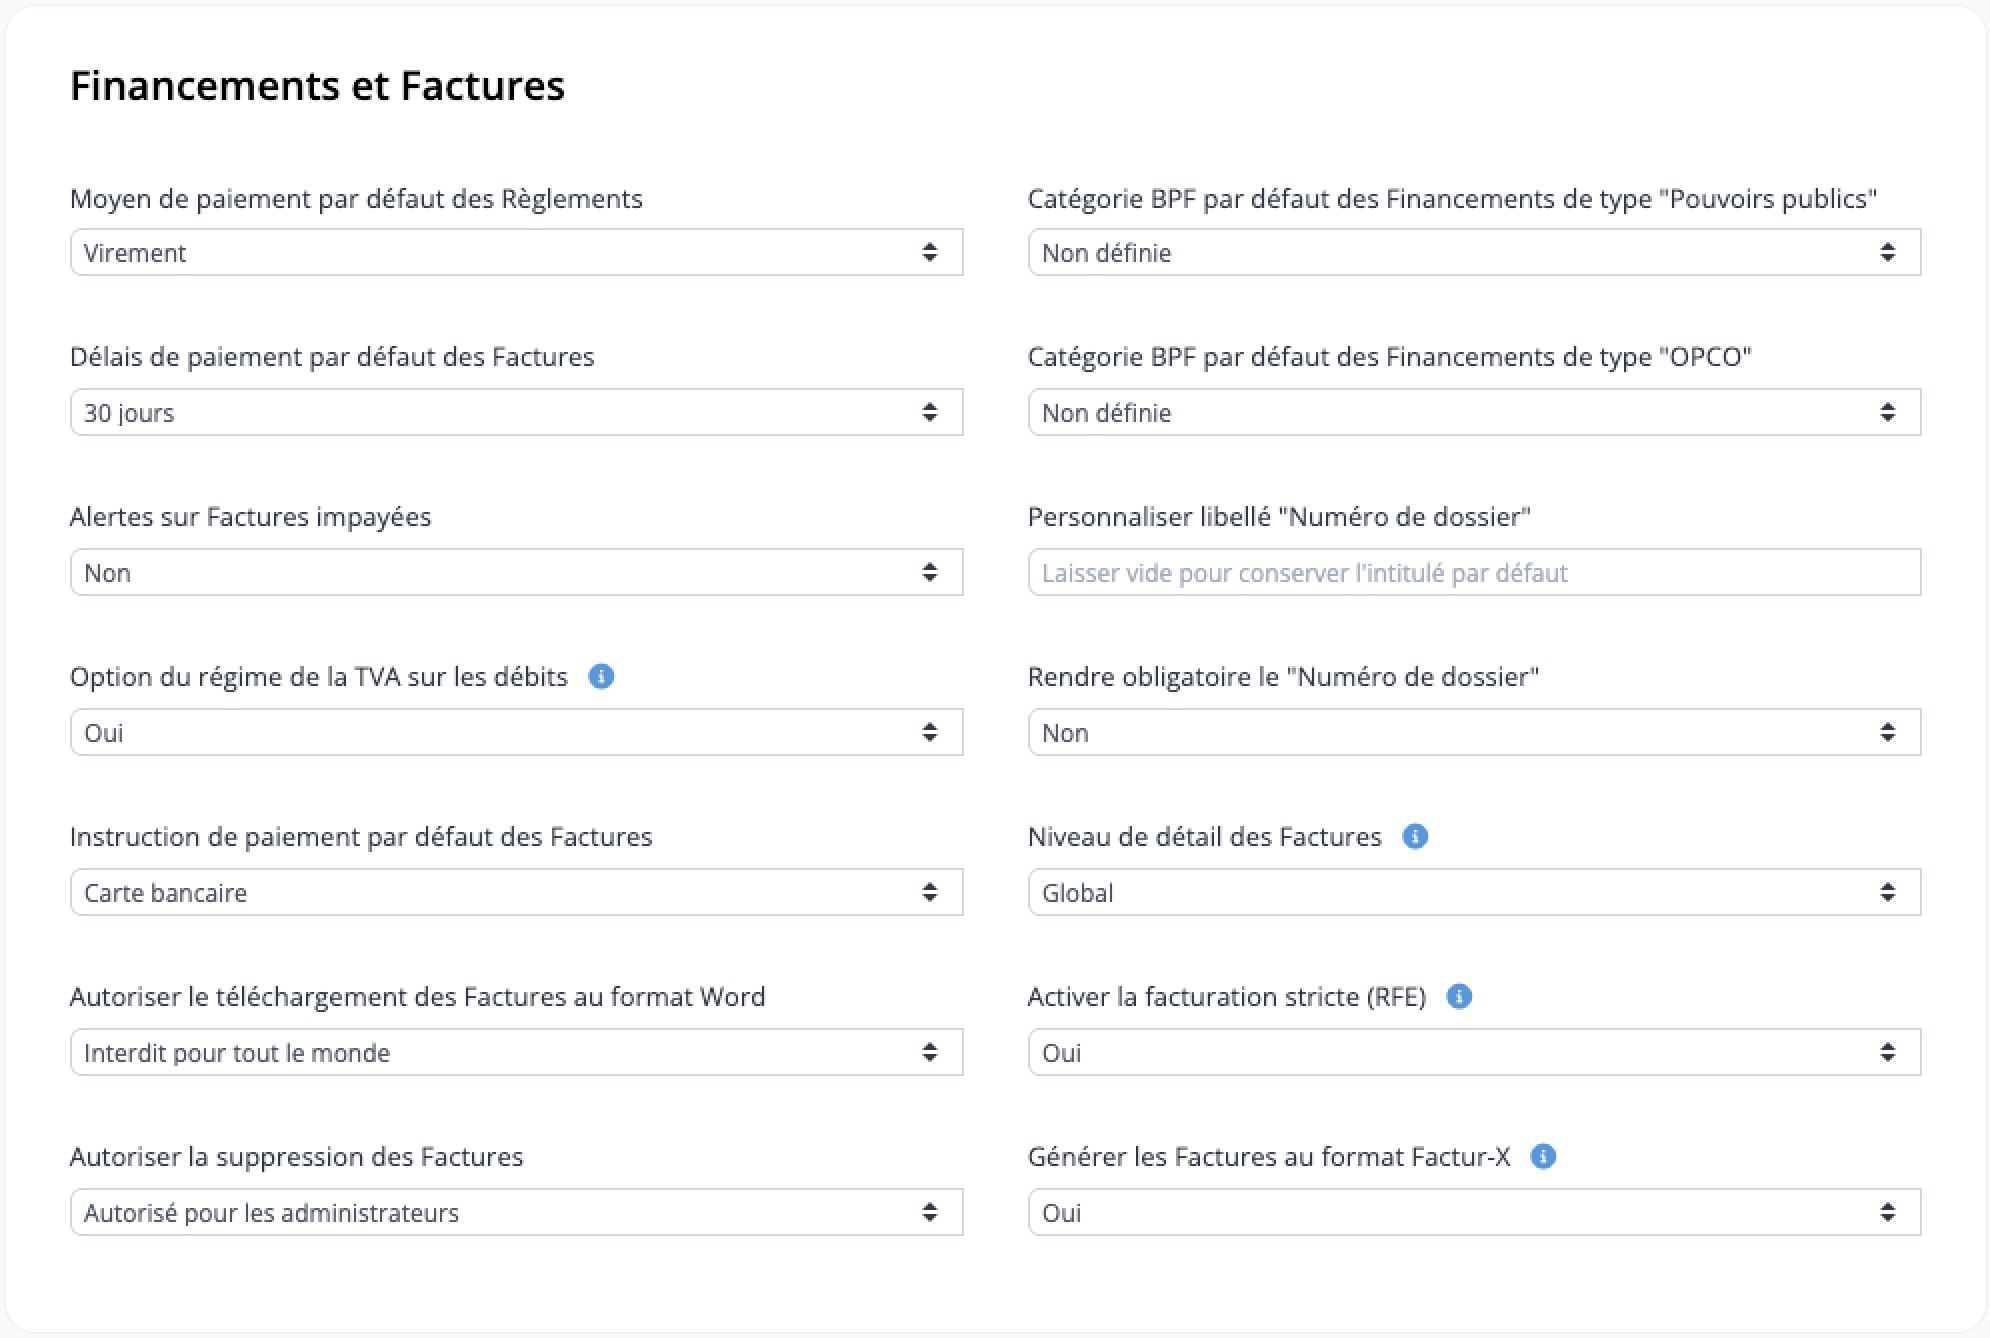Image resolution: width=1990 pixels, height=1338 pixels.
Task: Open Option du régime de la TVA dropdown
Action: 516,732
